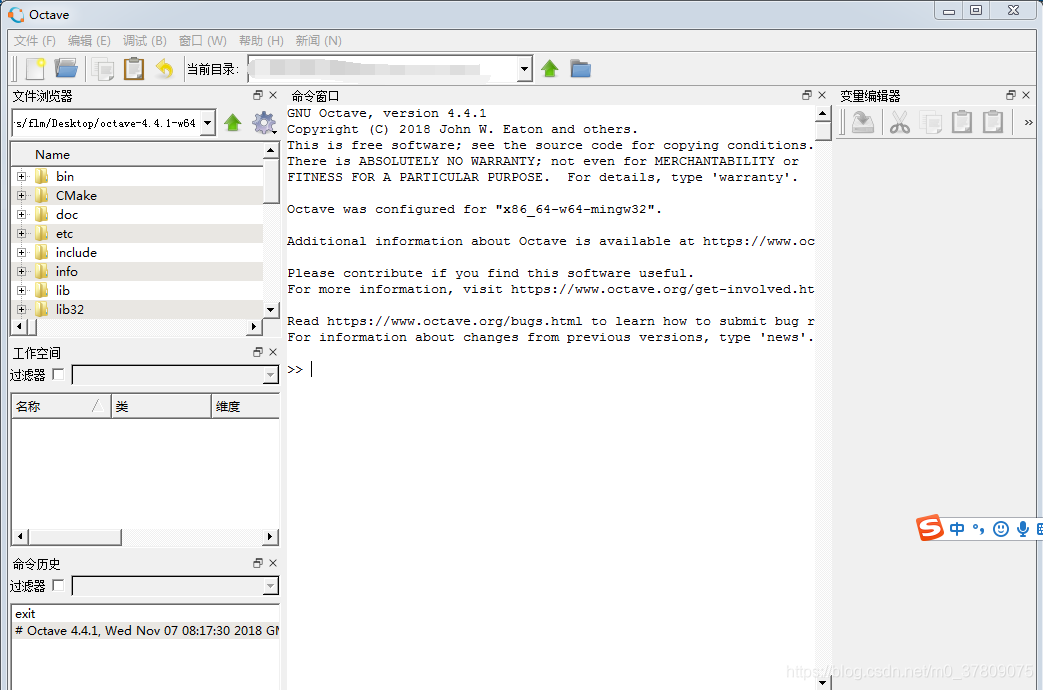Go to parent directory in the file browser
The height and width of the screenshot is (690, 1043).
[x=233, y=122]
